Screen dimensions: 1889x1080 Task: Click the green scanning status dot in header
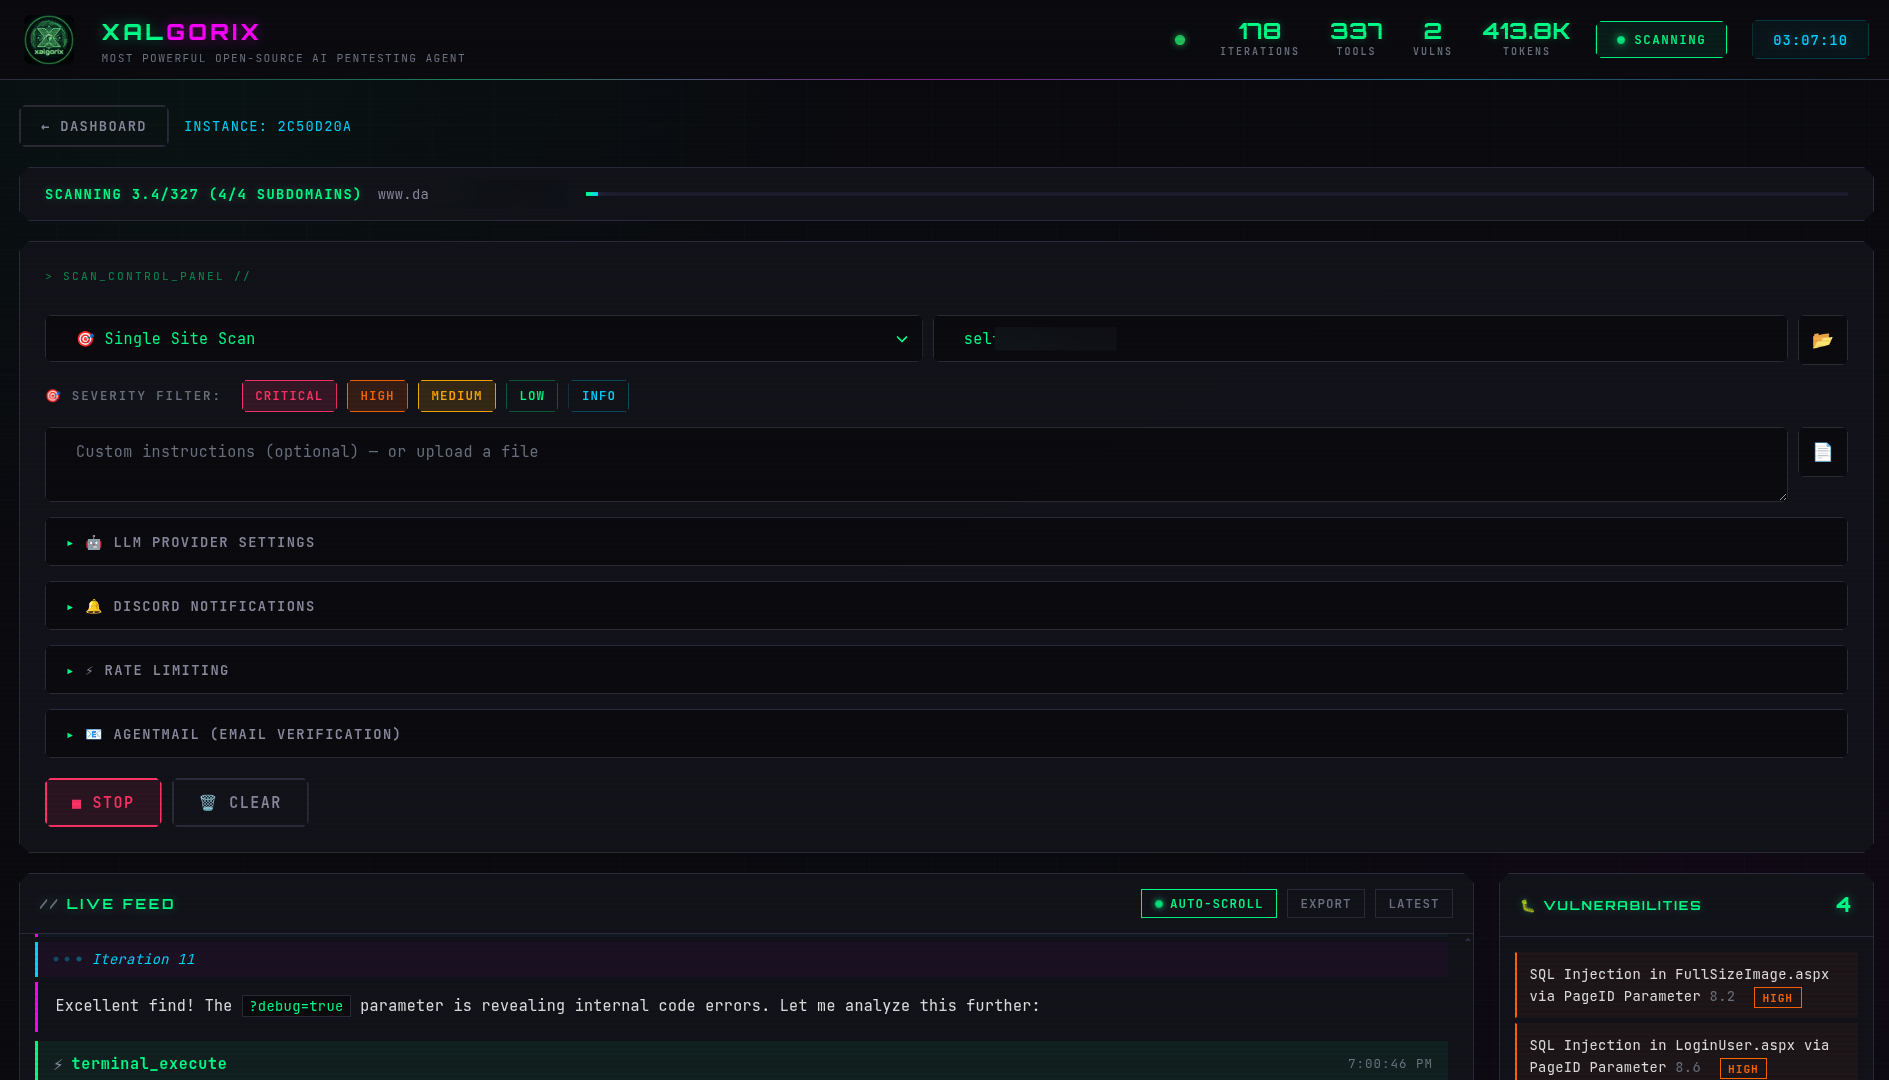[1180, 40]
